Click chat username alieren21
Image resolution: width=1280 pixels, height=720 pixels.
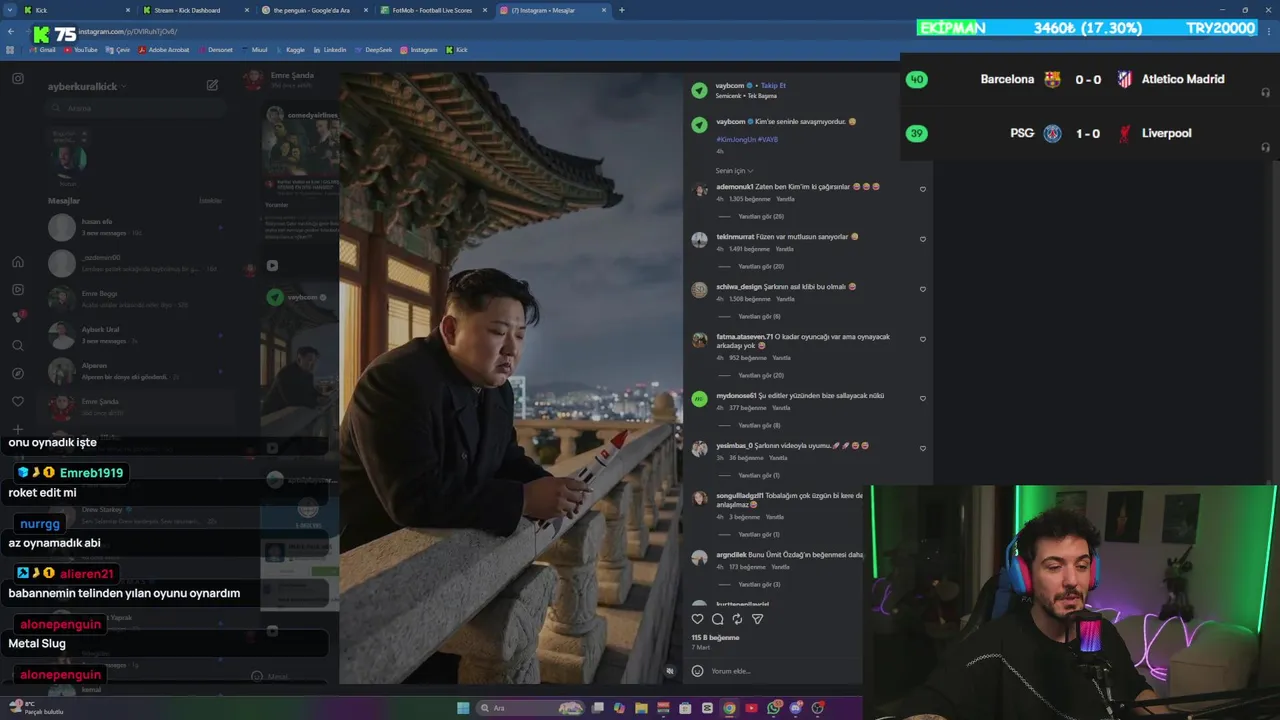click(87, 574)
